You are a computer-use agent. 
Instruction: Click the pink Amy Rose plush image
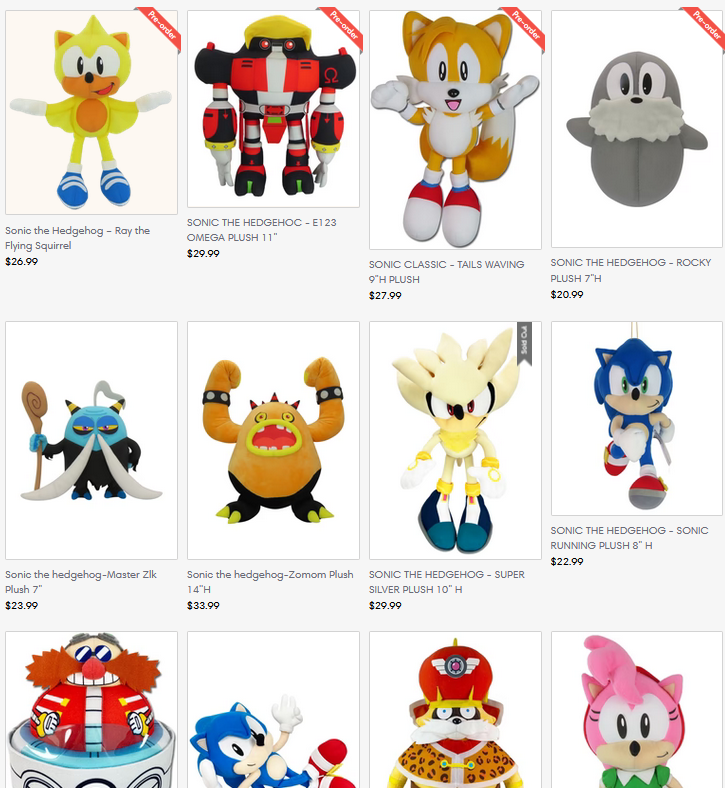click(637, 710)
